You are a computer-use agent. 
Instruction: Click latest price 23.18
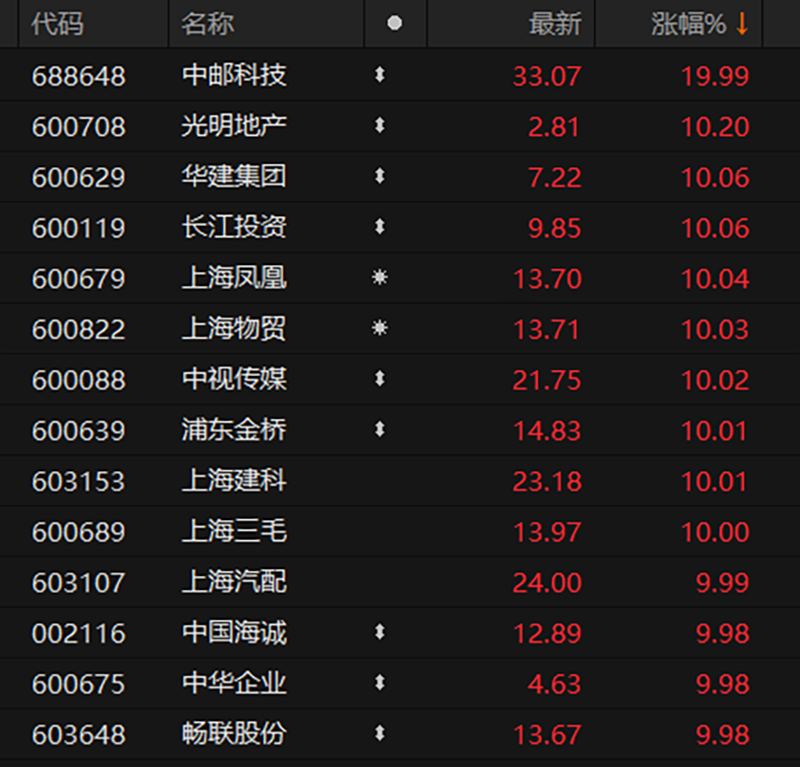click(x=547, y=481)
